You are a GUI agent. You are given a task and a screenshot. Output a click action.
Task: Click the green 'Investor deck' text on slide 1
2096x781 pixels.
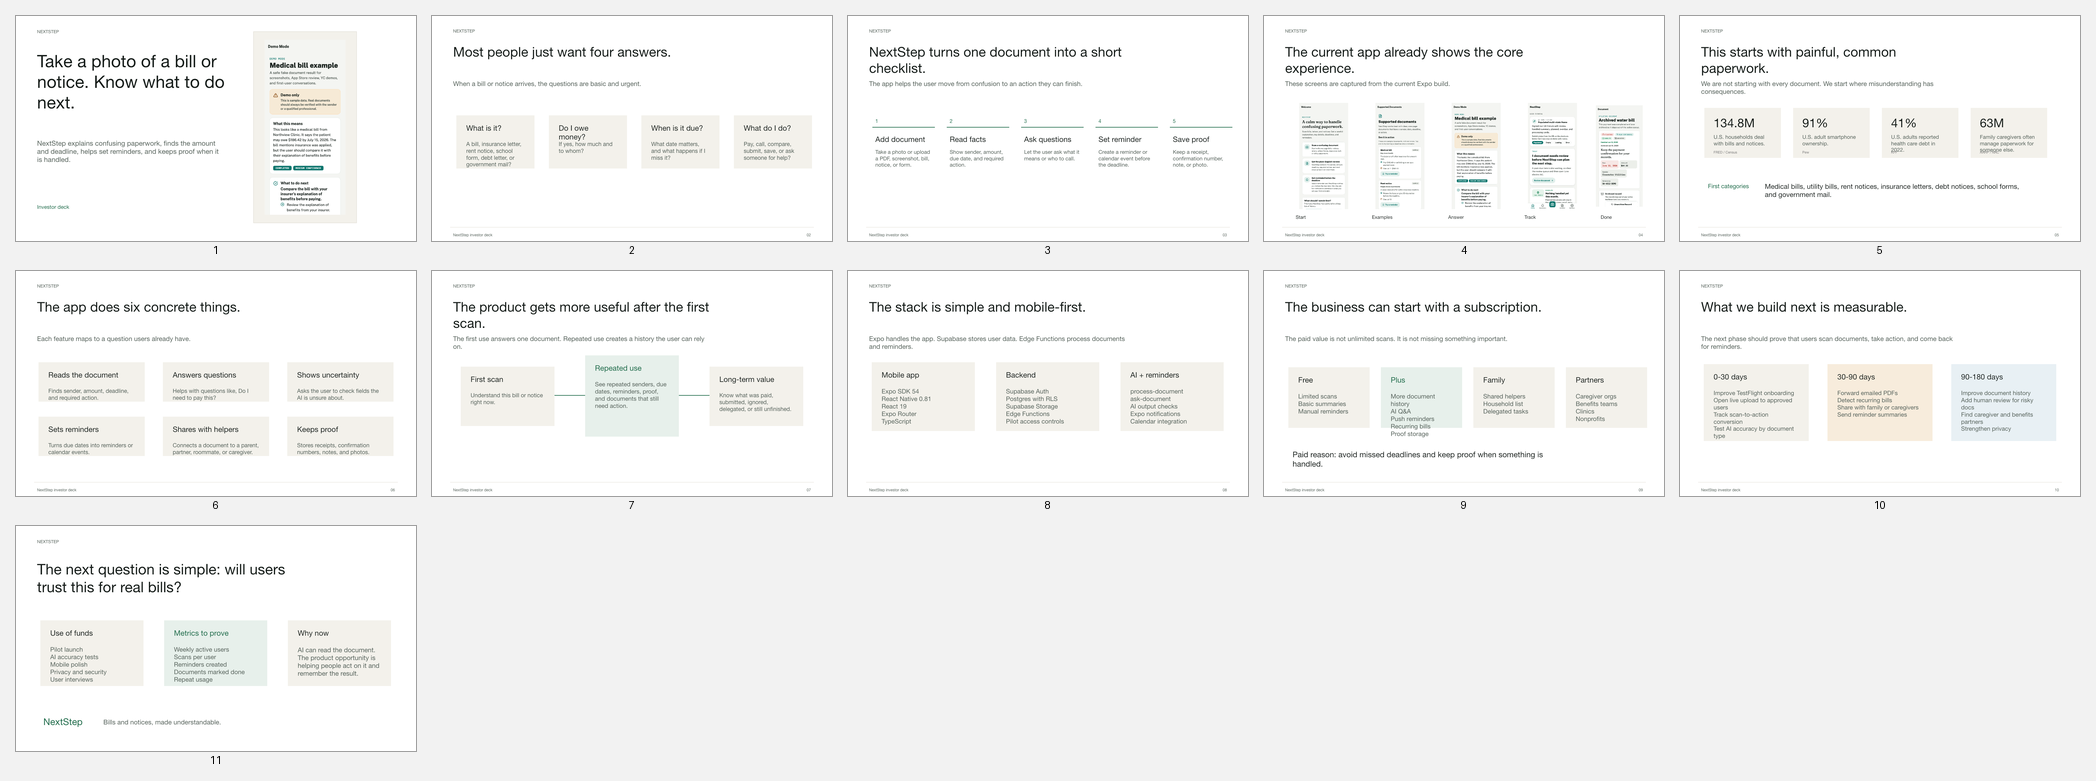pos(53,207)
